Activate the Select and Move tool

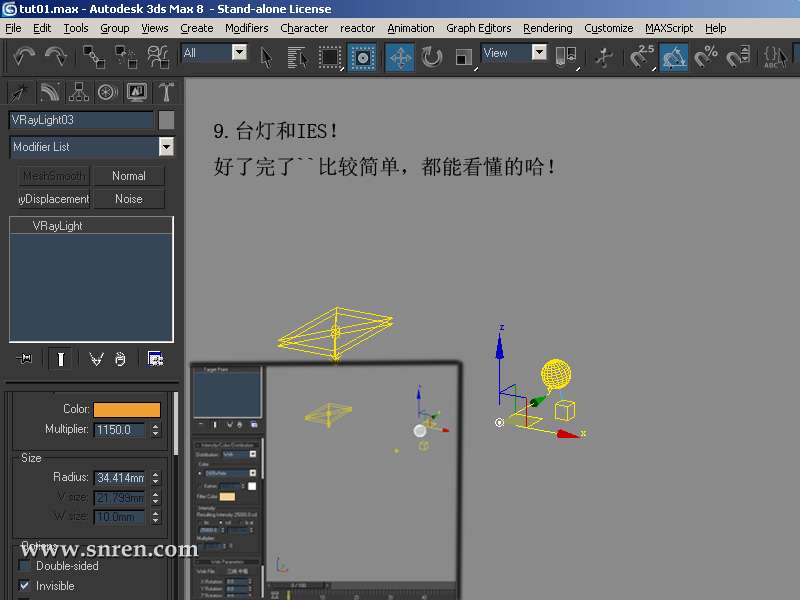tap(400, 57)
